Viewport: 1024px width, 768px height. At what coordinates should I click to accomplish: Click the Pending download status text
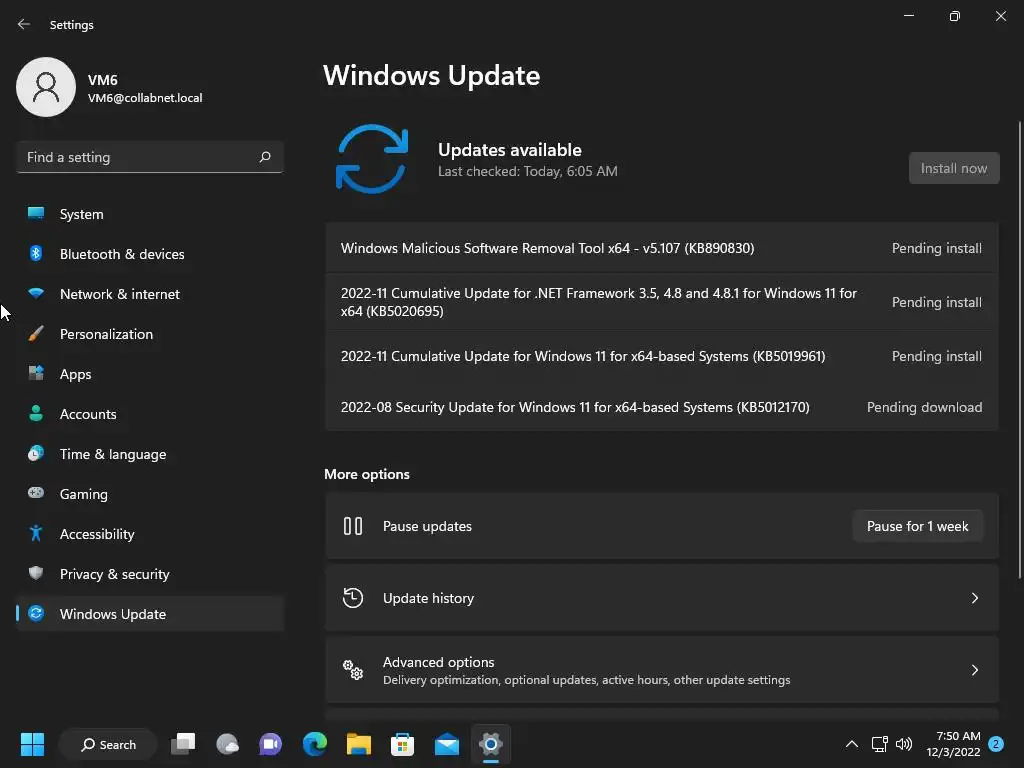924,407
